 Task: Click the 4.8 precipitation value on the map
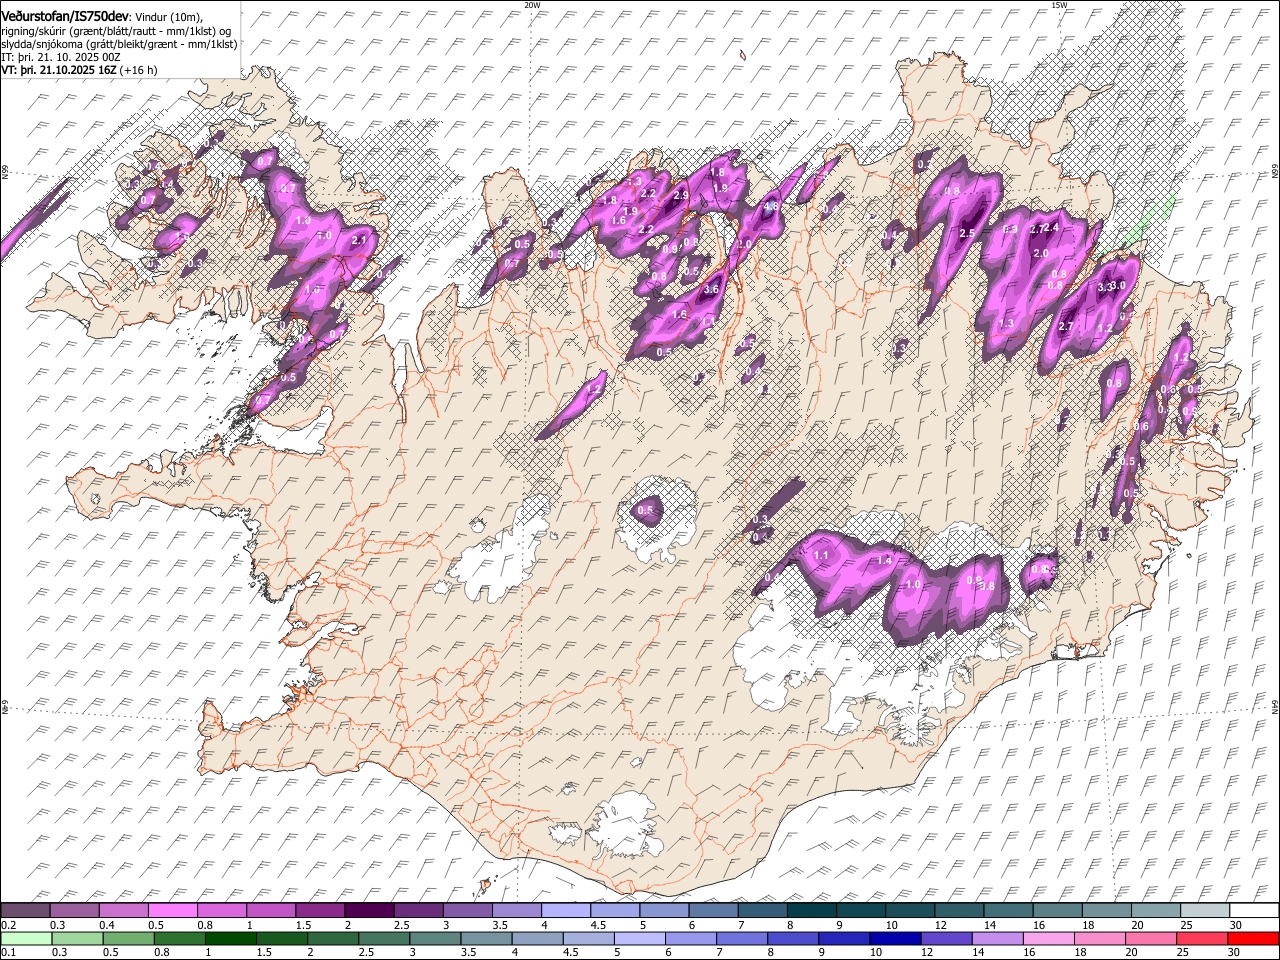coord(771,206)
